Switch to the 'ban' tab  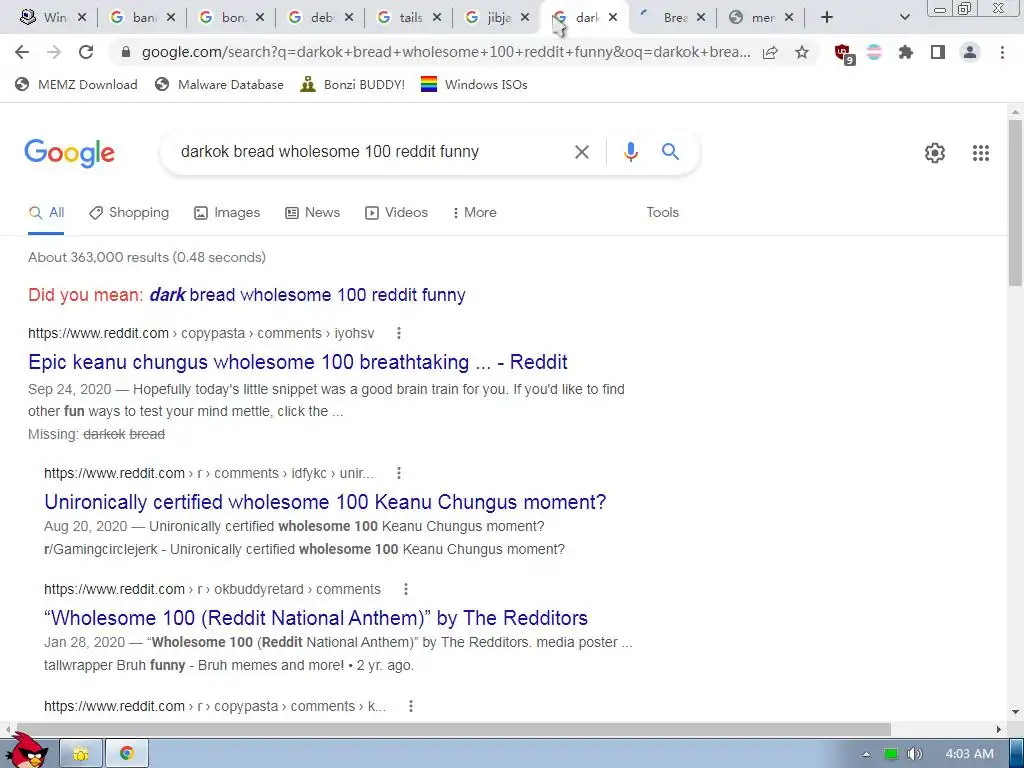[x=140, y=18]
